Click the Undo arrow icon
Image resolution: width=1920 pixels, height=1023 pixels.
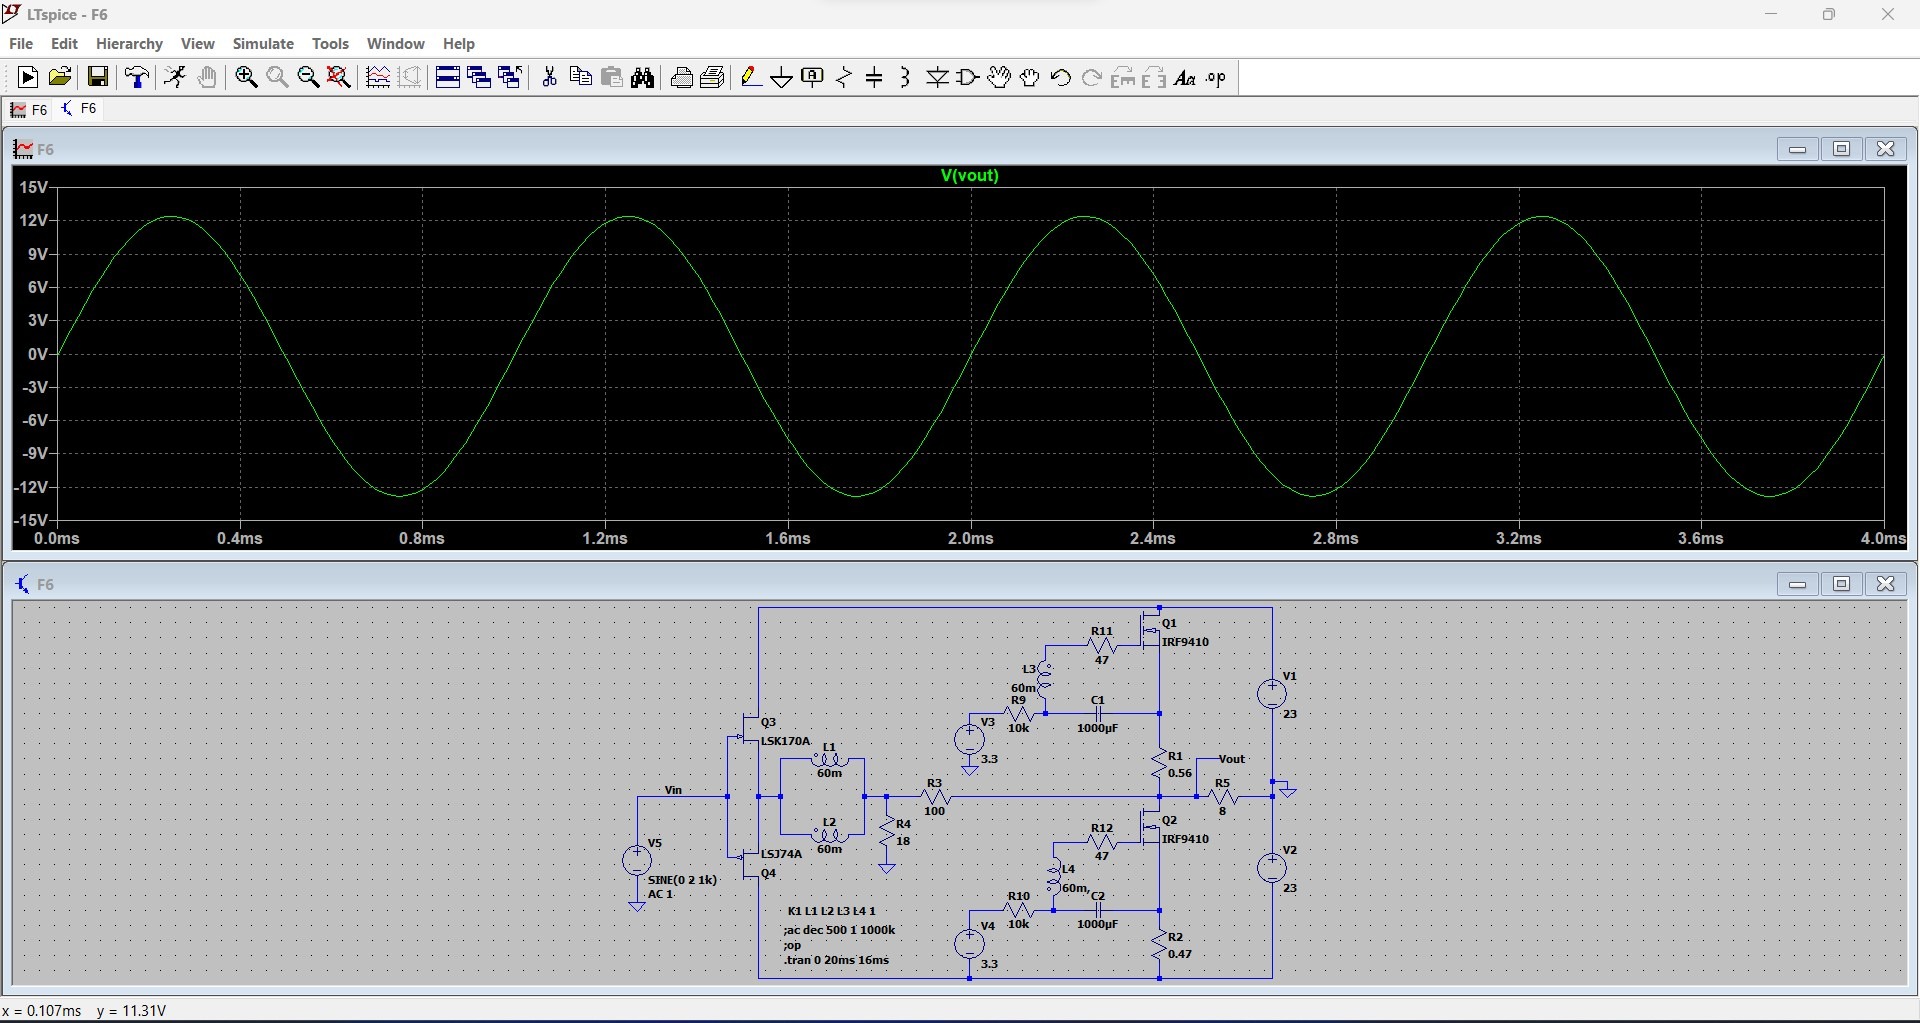1061,78
